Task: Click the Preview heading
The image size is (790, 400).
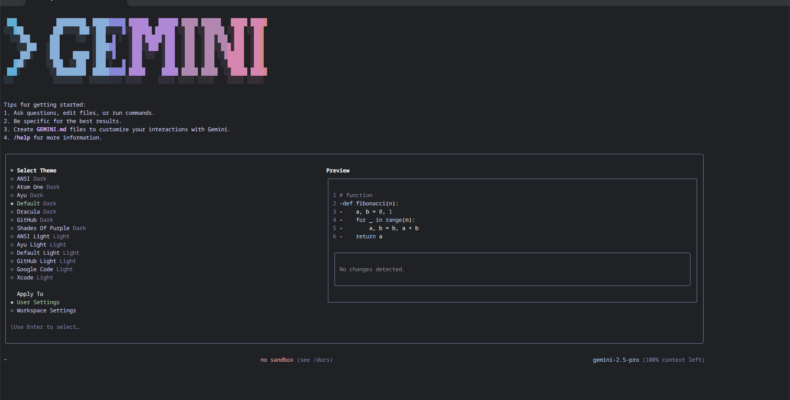Action: [338, 171]
